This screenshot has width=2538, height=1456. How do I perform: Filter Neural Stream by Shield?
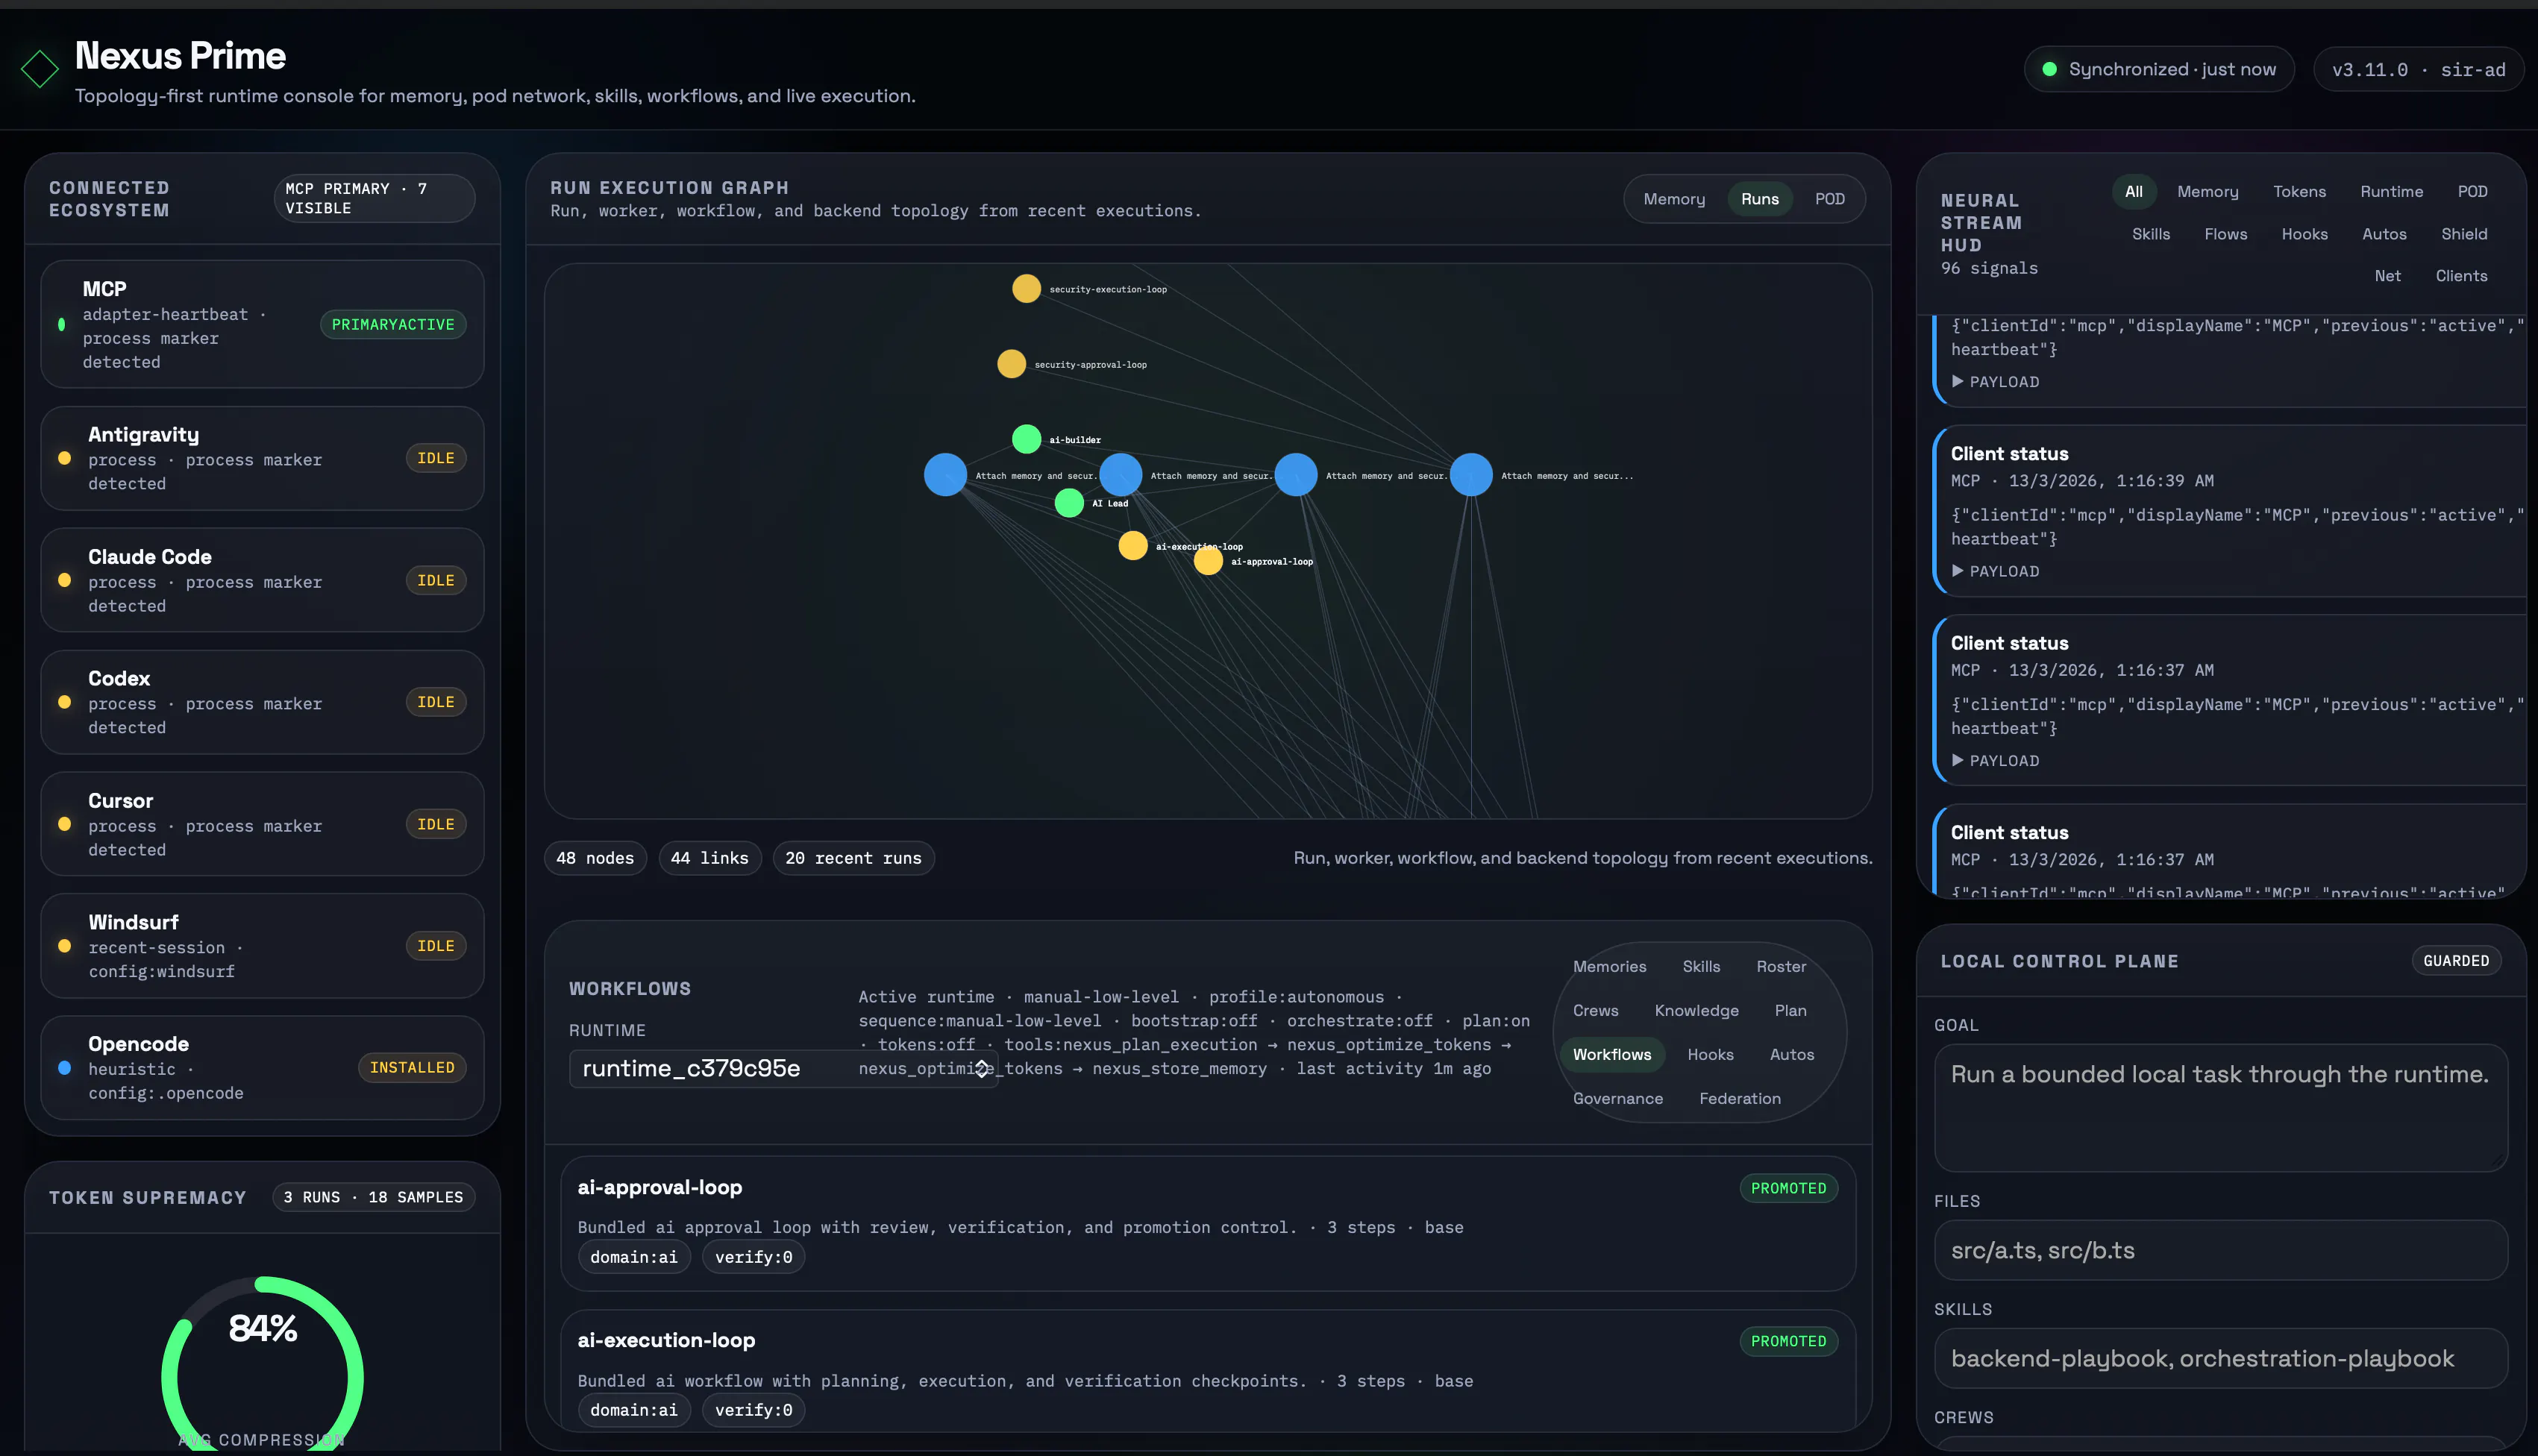[x=2464, y=234]
